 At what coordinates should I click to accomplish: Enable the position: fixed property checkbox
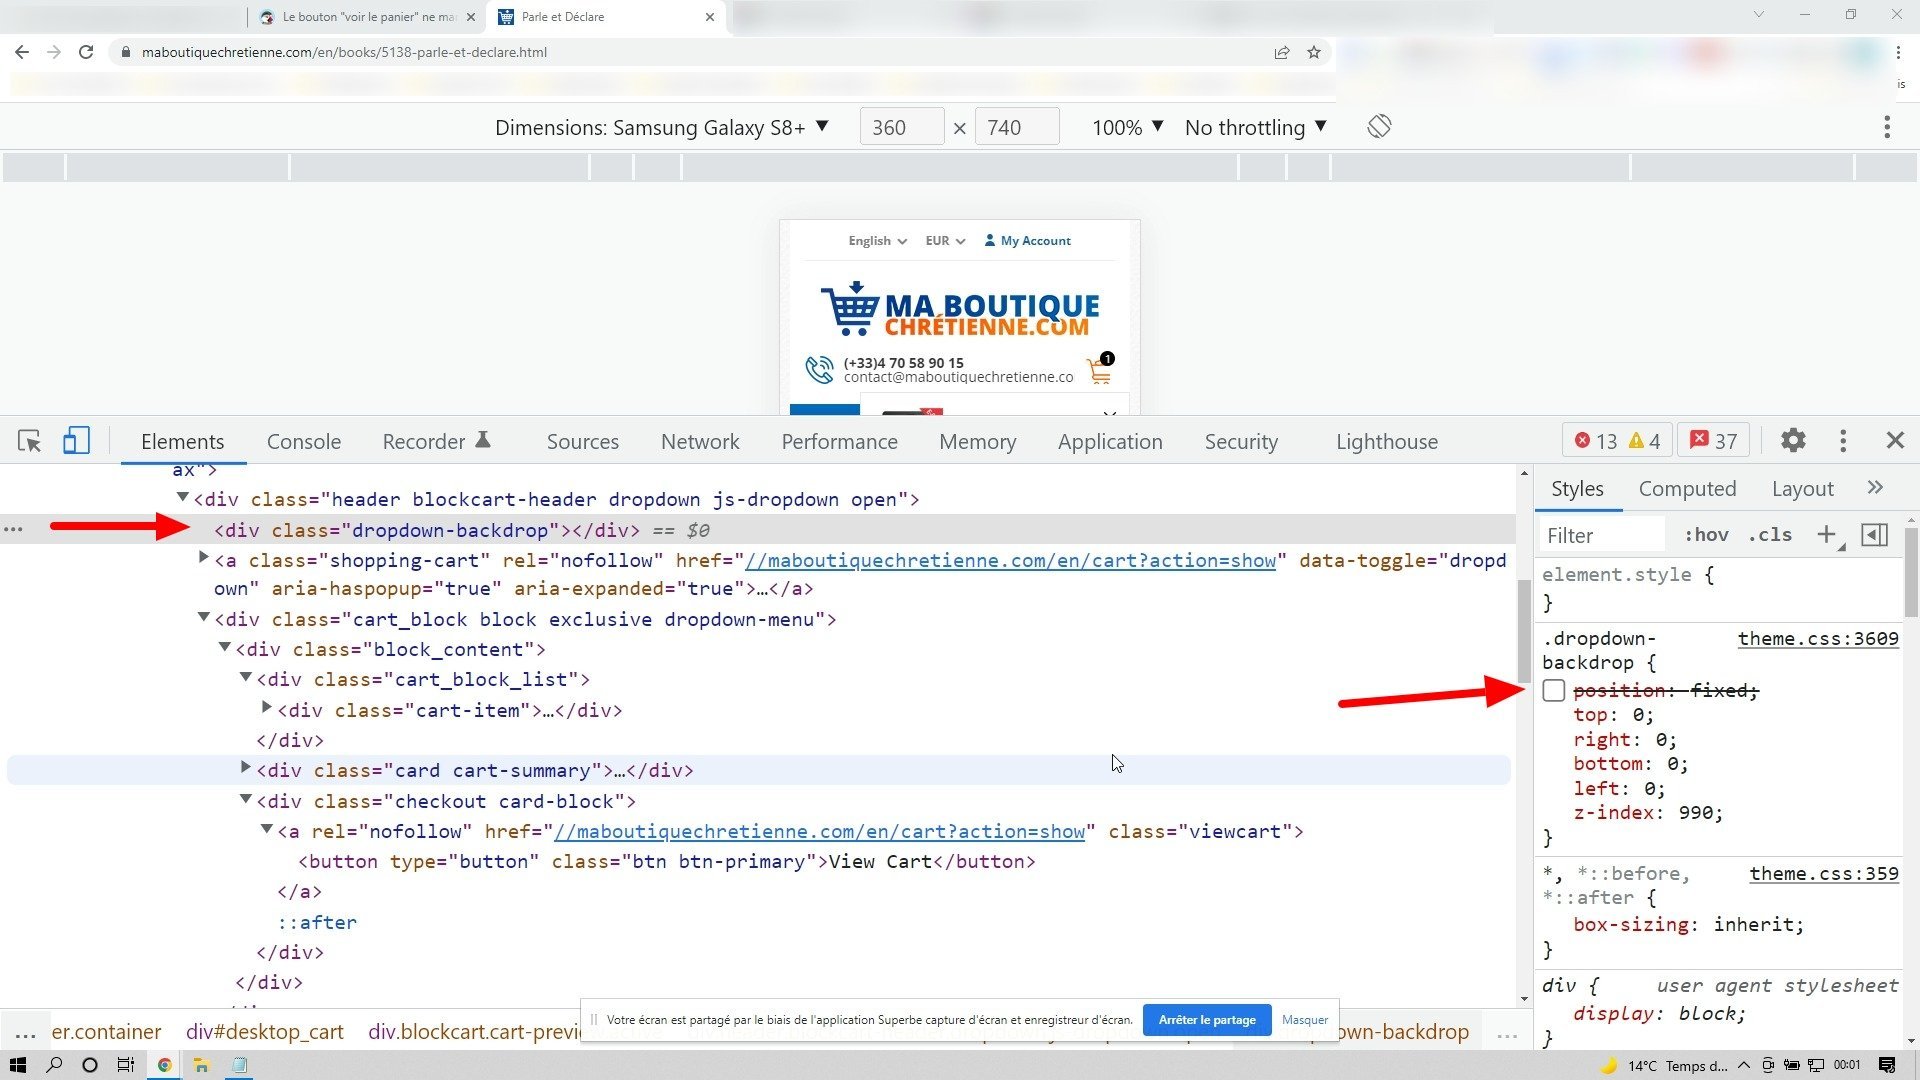[1553, 691]
